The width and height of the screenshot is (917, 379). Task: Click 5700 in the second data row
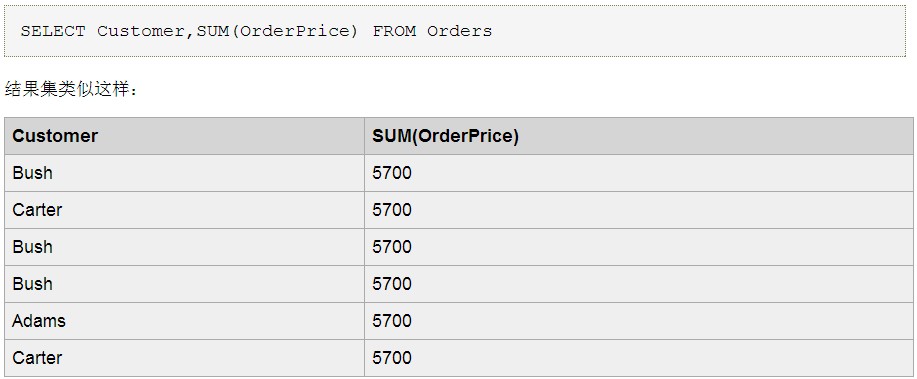coord(392,209)
